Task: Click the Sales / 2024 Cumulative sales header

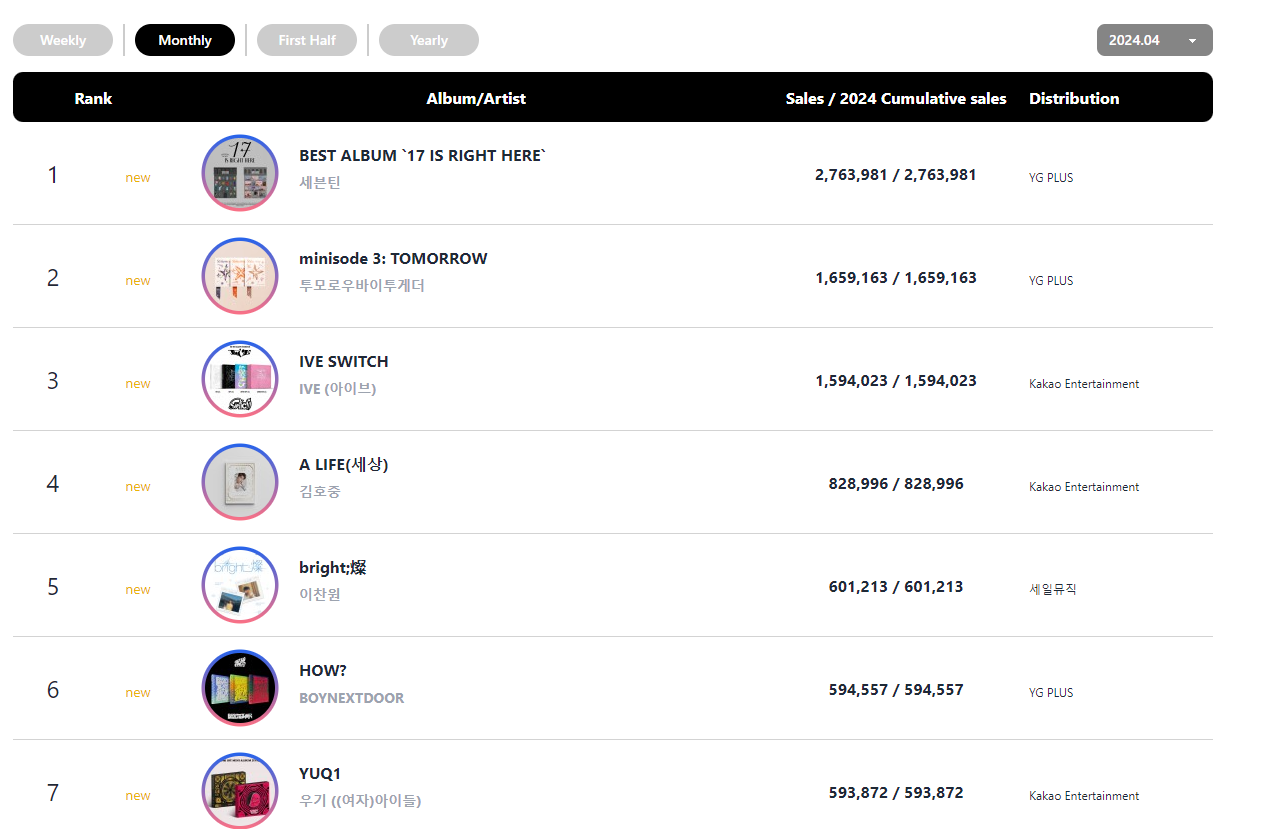Action: pos(896,98)
